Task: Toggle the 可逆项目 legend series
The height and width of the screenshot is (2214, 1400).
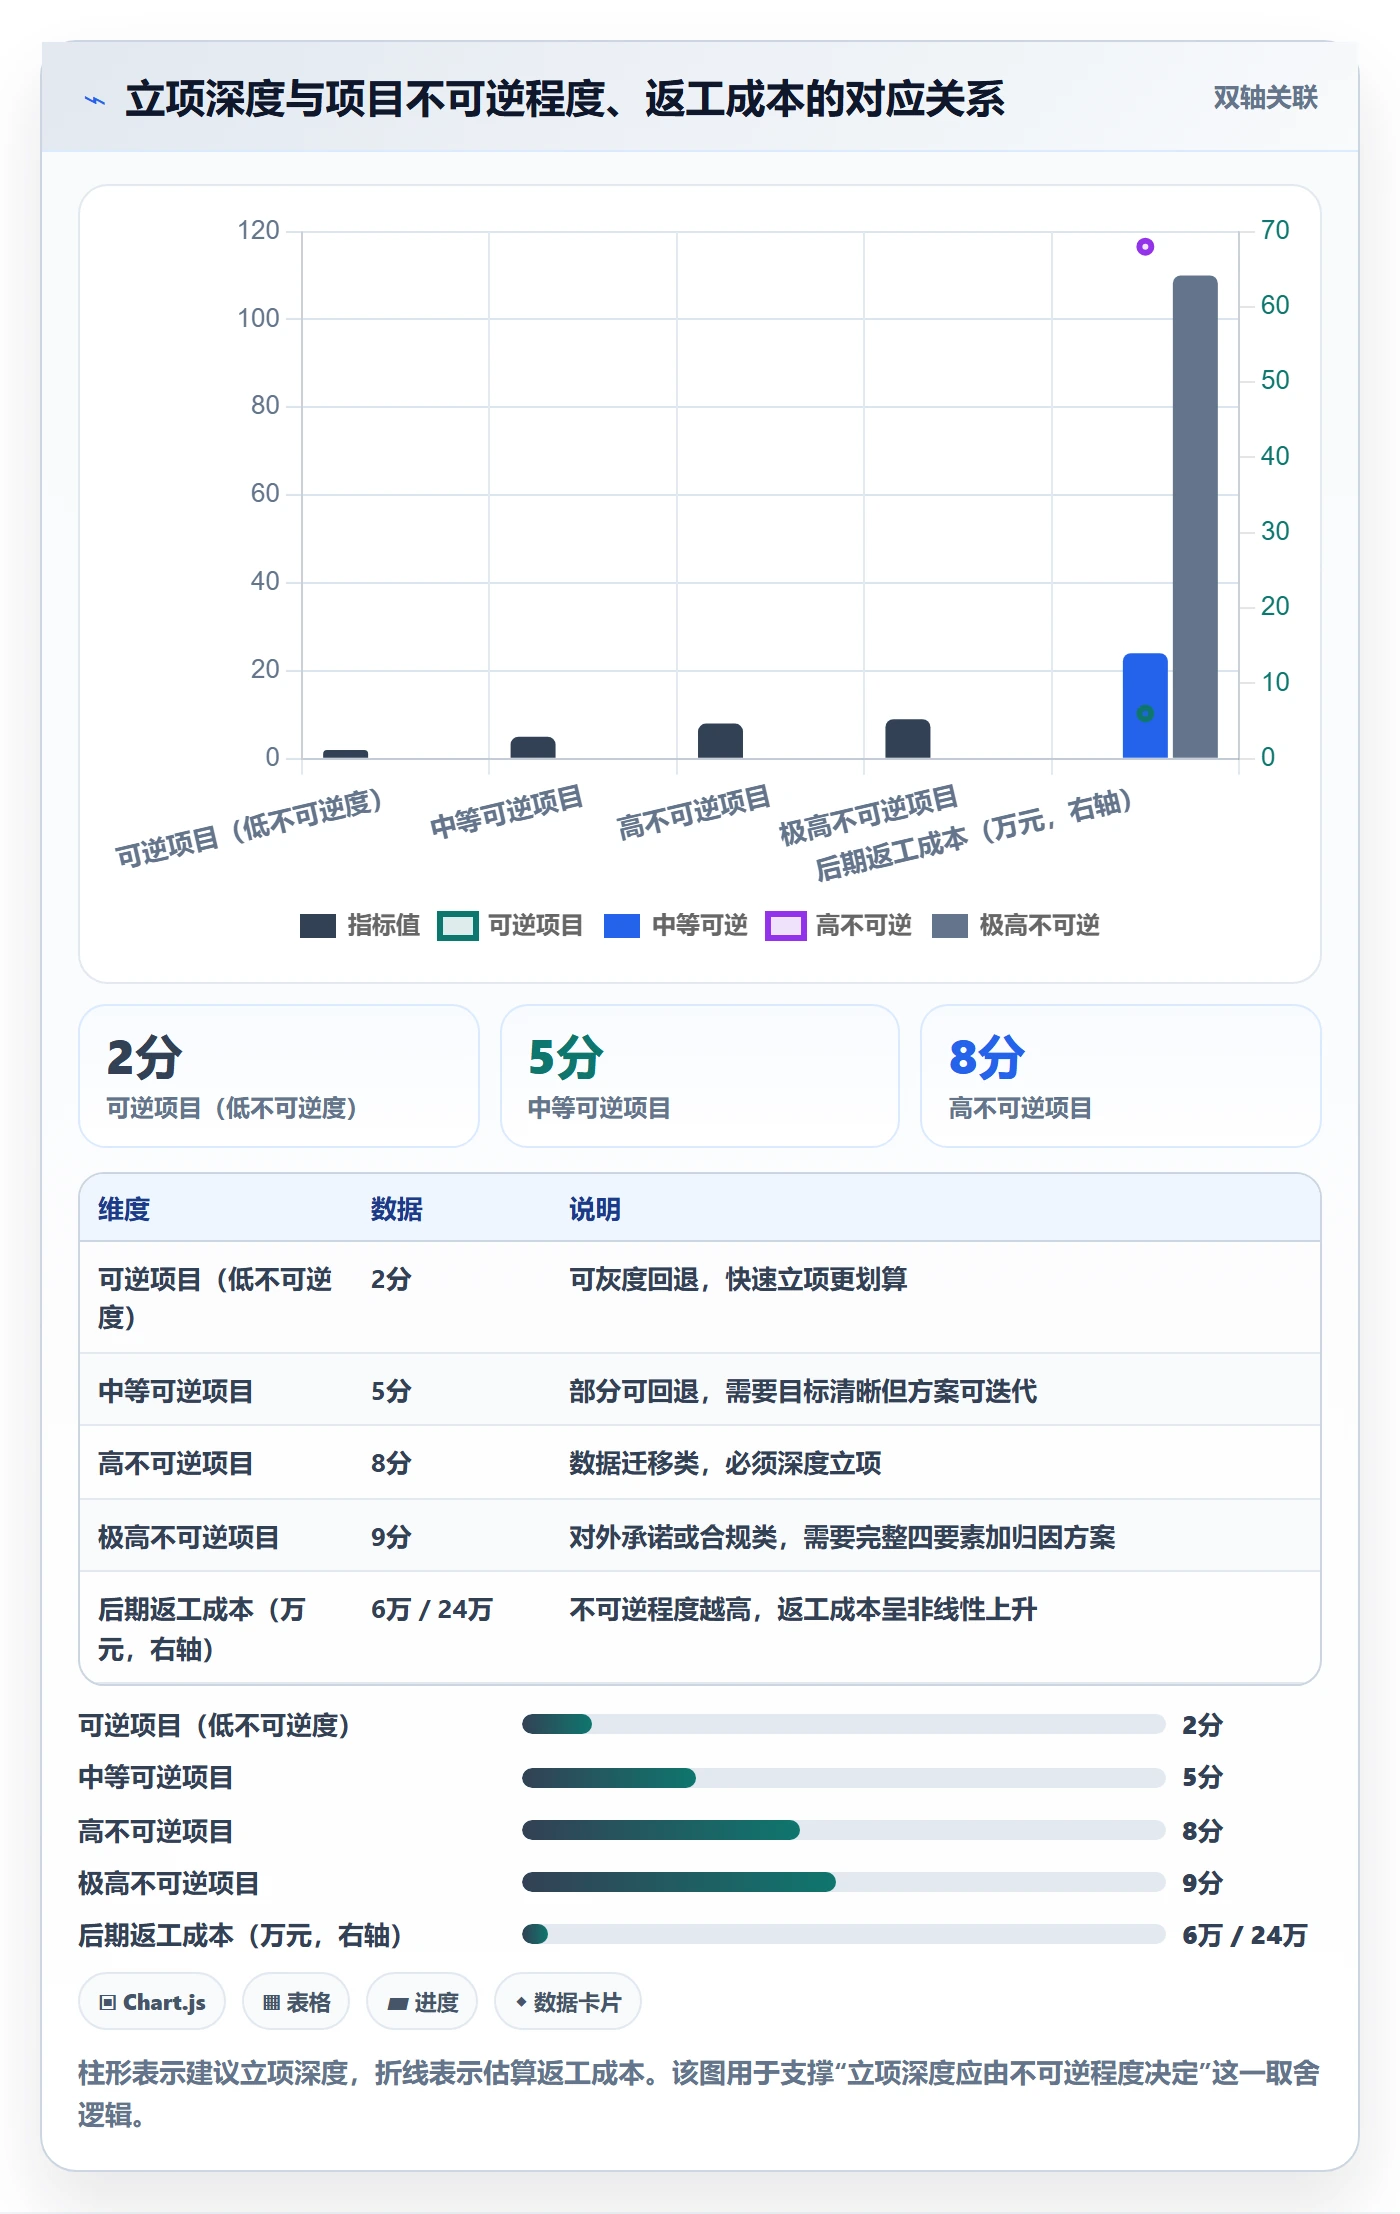Action: click(x=510, y=926)
